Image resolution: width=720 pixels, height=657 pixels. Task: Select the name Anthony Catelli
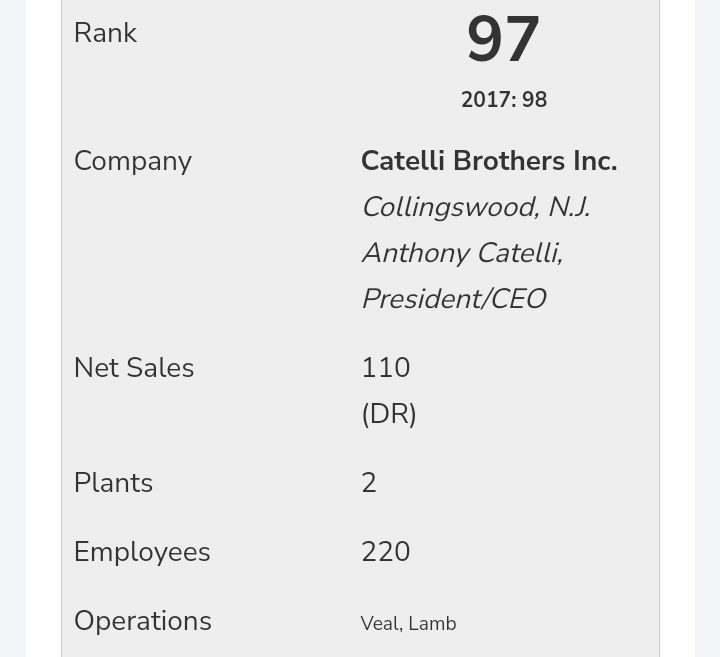coord(461,253)
